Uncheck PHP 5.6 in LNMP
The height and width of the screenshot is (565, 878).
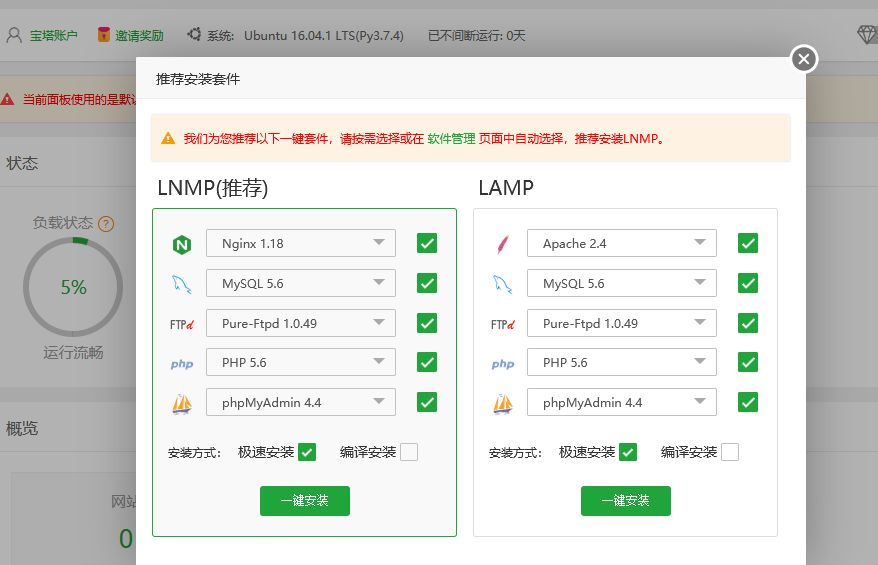427,362
